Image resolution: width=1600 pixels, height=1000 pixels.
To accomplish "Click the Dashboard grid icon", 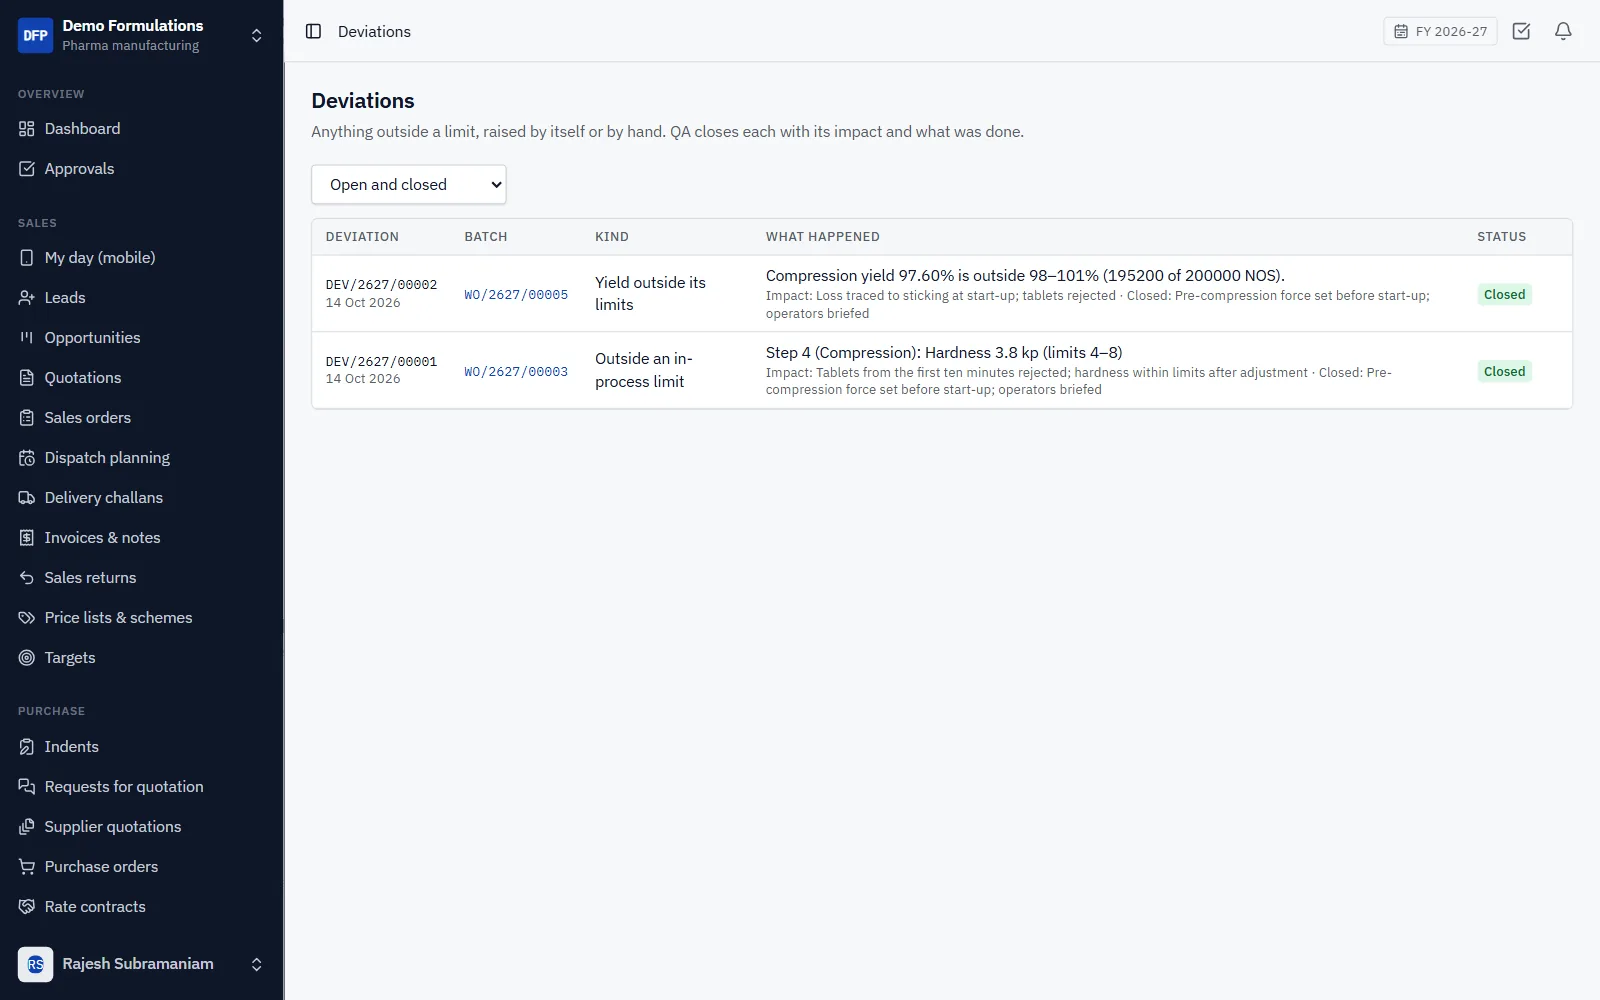I will (27, 129).
